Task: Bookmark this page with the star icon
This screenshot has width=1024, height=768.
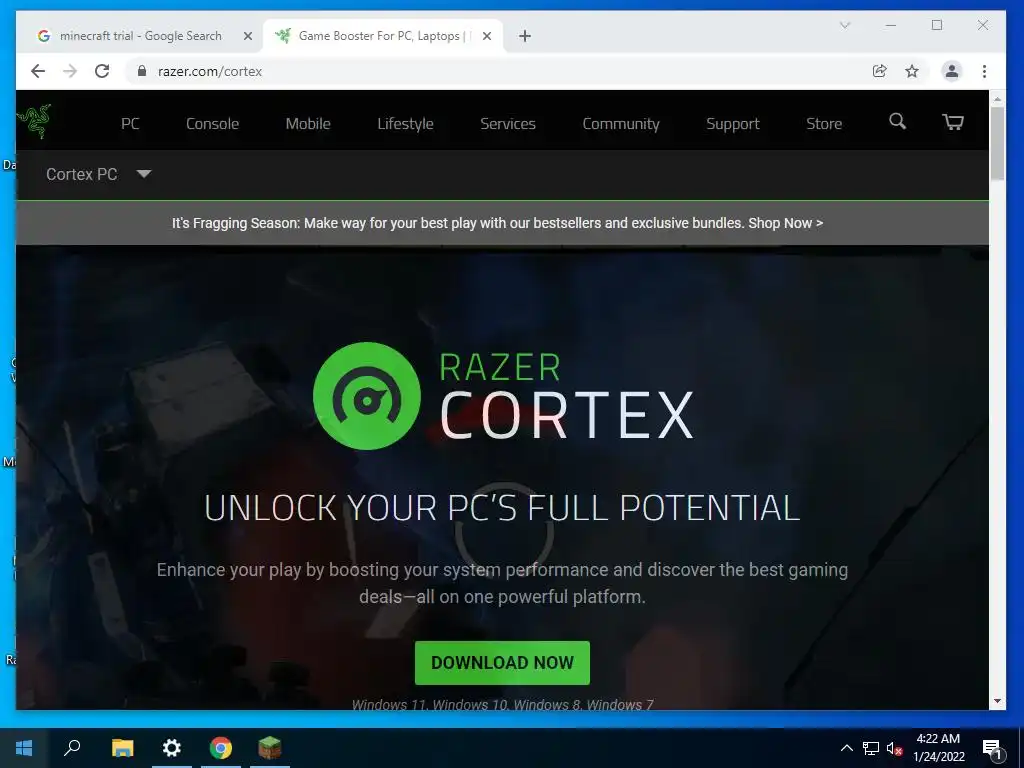Action: coord(912,71)
